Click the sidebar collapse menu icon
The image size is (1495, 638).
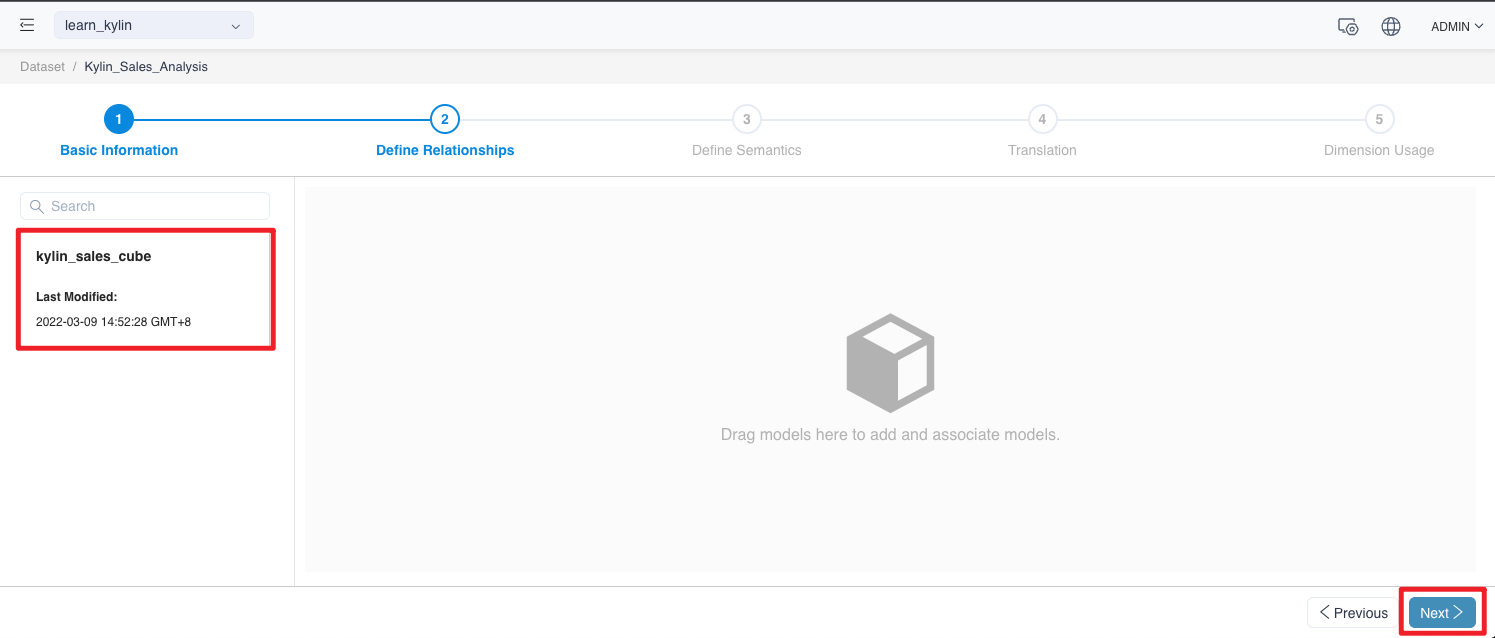pyautogui.click(x=27, y=26)
